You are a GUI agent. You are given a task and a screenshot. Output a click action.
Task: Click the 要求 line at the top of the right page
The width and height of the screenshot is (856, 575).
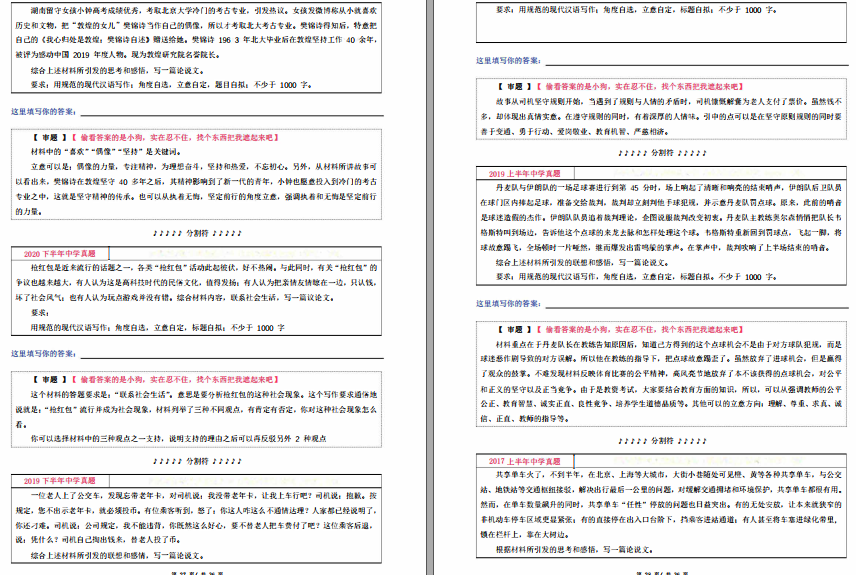(636, 10)
